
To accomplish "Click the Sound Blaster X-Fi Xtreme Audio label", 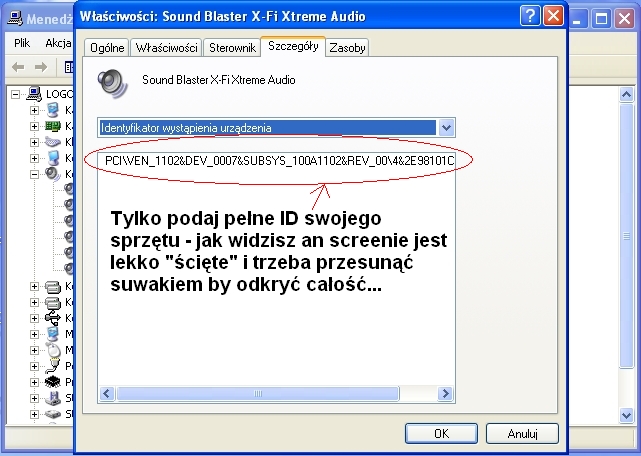I will [219, 80].
